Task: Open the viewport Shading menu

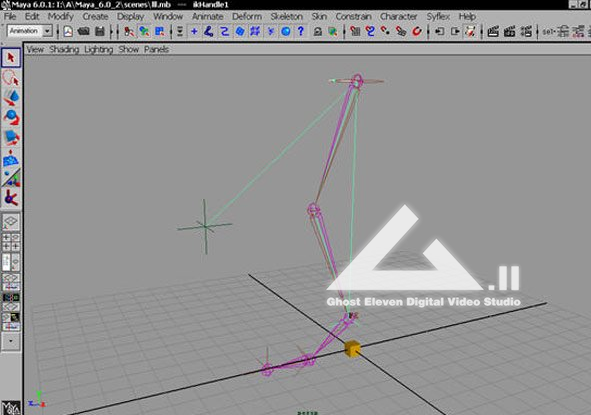Action: (x=64, y=49)
